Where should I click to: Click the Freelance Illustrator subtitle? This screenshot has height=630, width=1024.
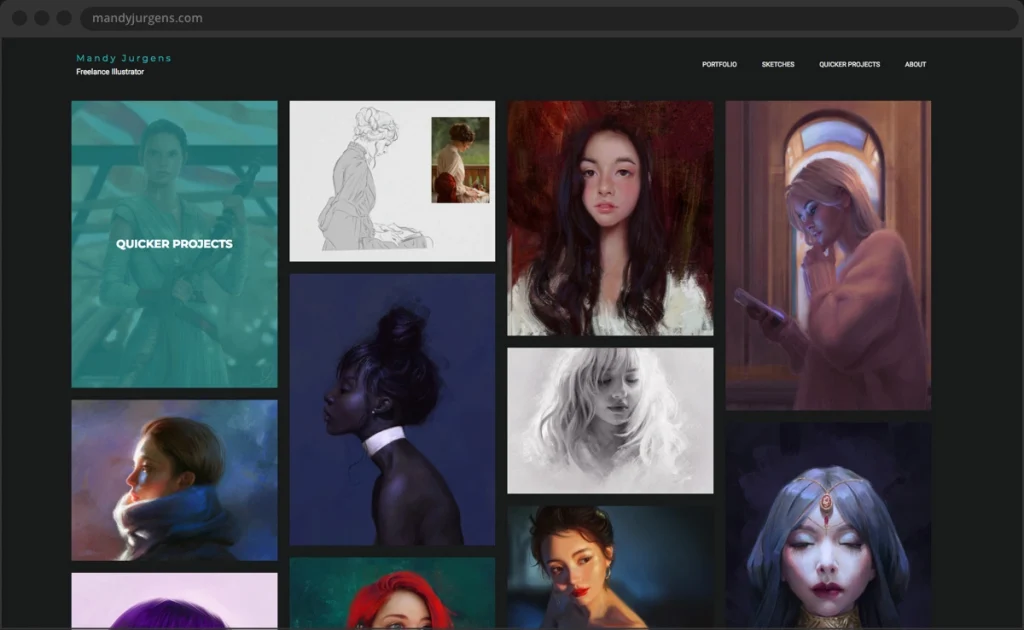click(x=110, y=72)
